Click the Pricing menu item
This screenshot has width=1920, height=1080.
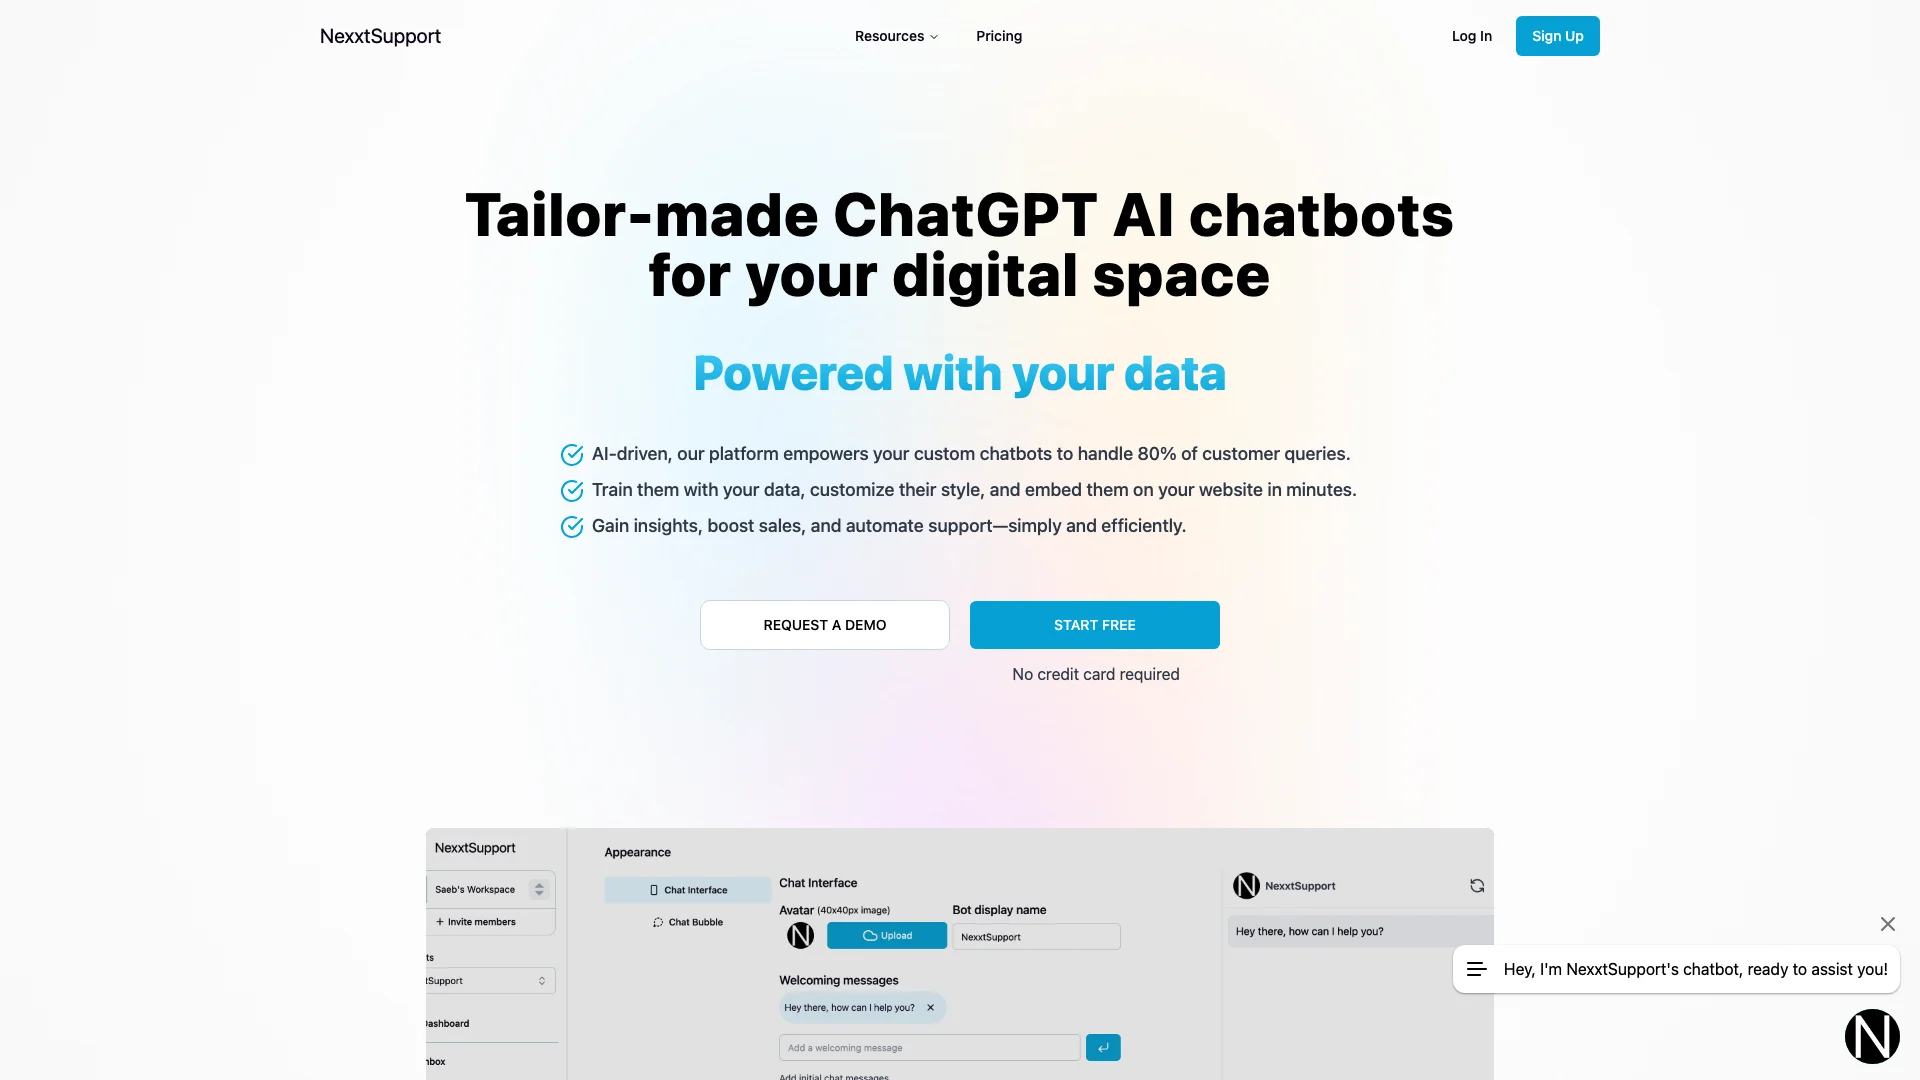click(x=998, y=36)
